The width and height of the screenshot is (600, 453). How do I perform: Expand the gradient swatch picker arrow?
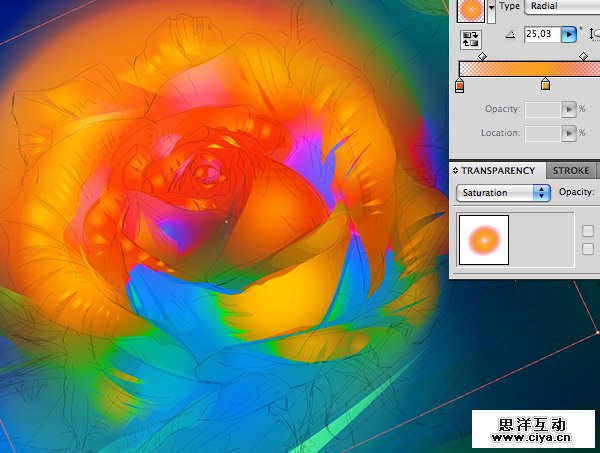tap(491, 8)
